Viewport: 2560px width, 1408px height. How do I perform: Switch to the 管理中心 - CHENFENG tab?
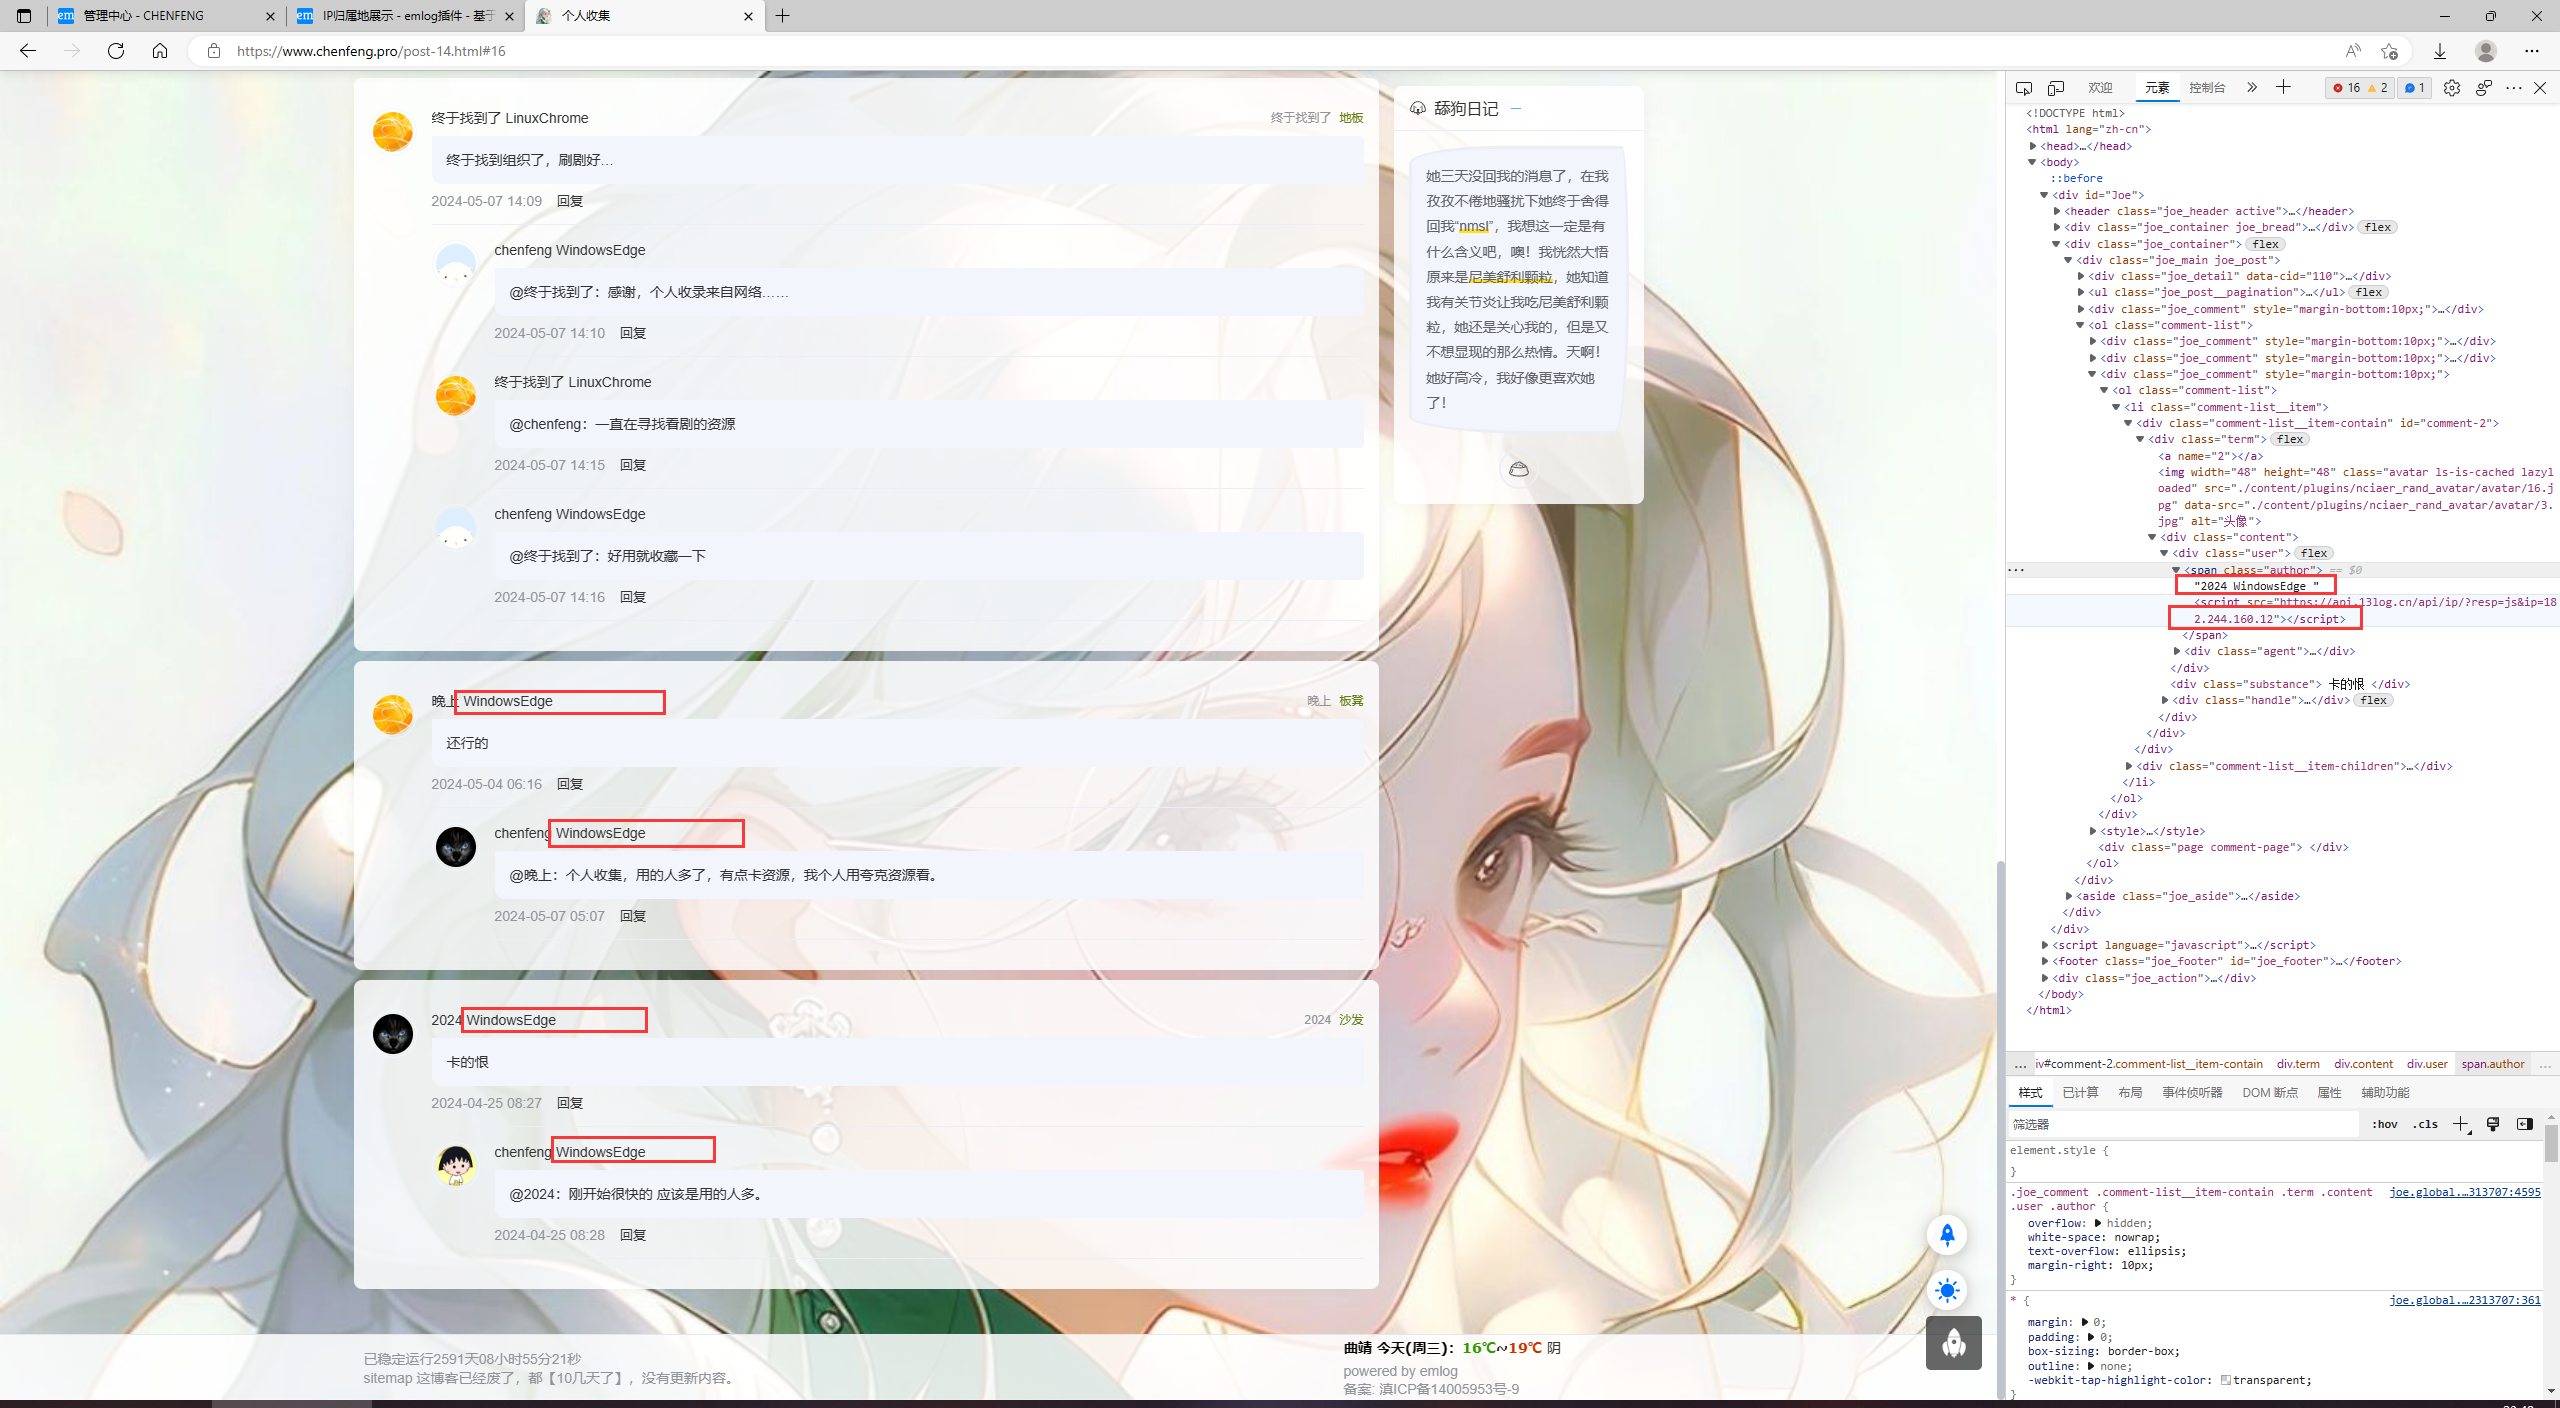point(166,16)
